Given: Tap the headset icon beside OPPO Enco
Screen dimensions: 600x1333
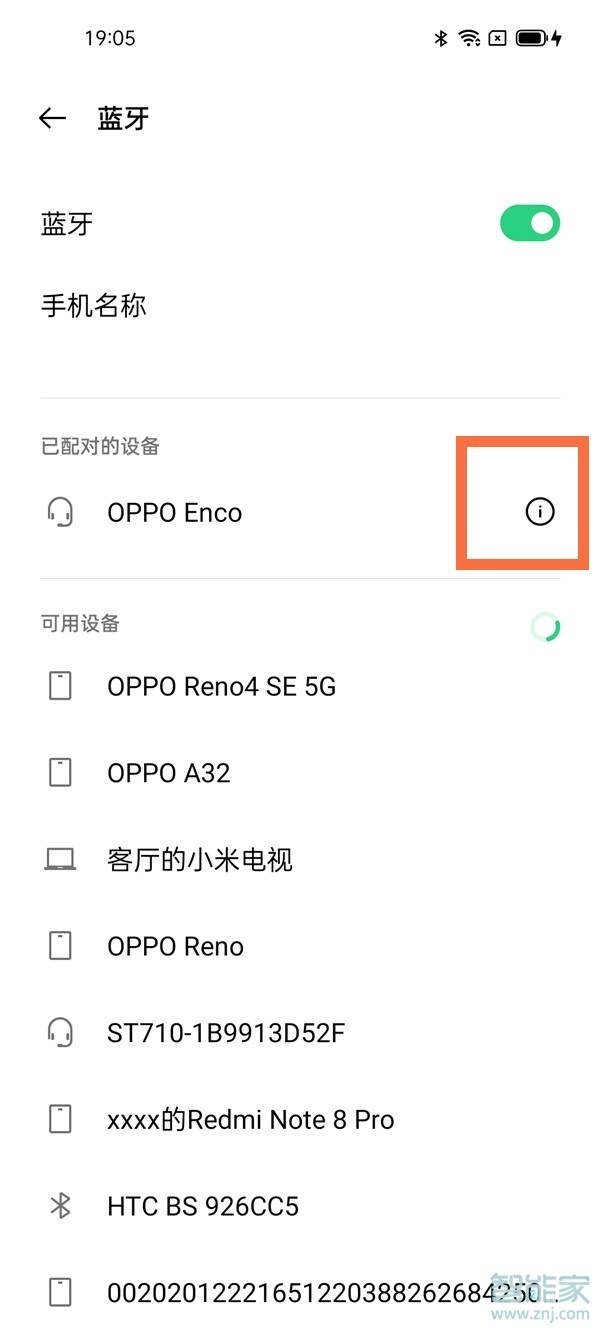Looking at the screenshot, I should coord(60,513).
